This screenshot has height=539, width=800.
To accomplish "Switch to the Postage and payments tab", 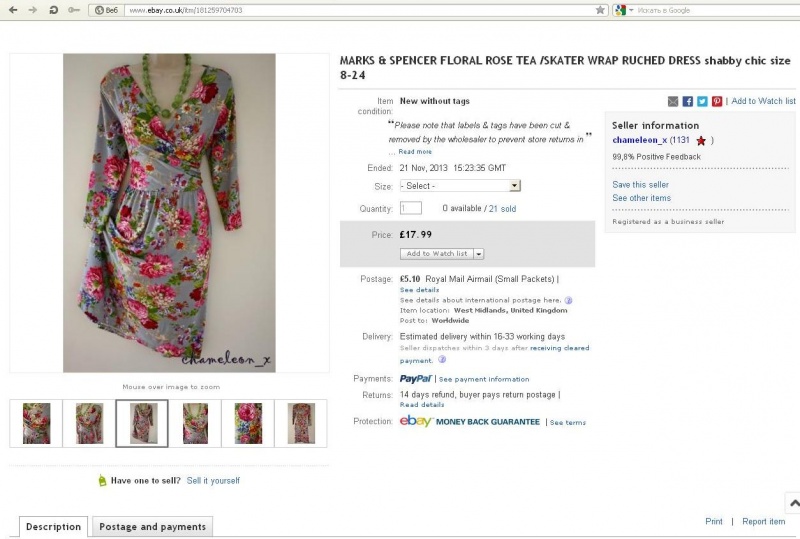I will [153, 527].
